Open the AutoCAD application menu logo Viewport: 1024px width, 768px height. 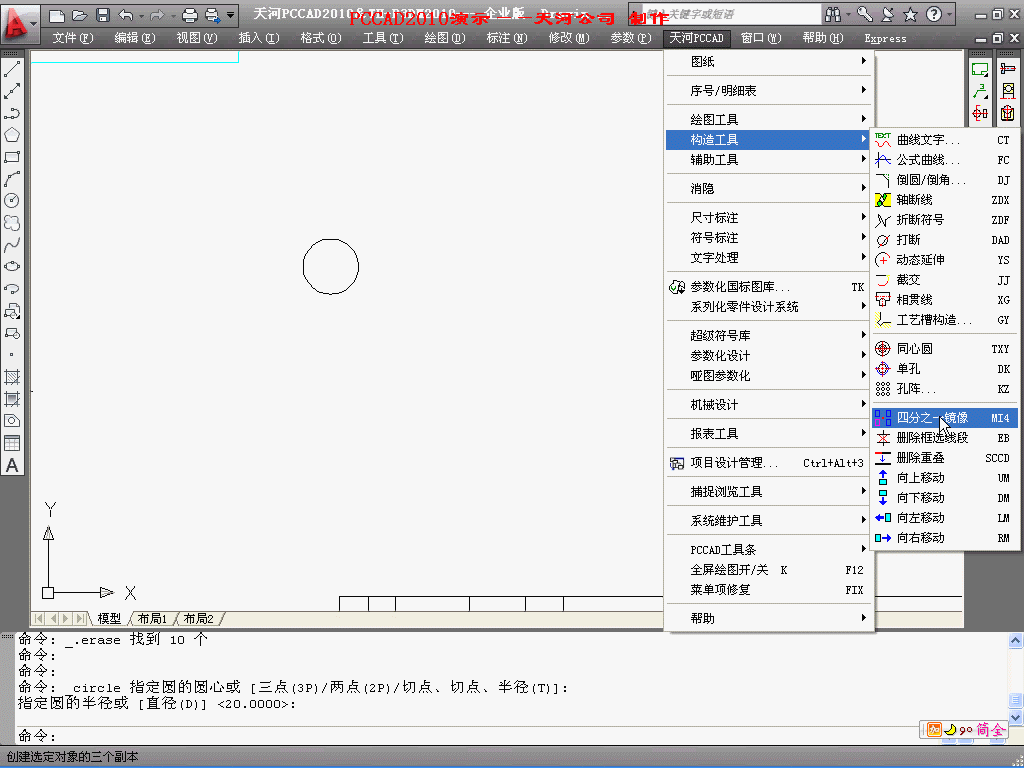[18, 25]
